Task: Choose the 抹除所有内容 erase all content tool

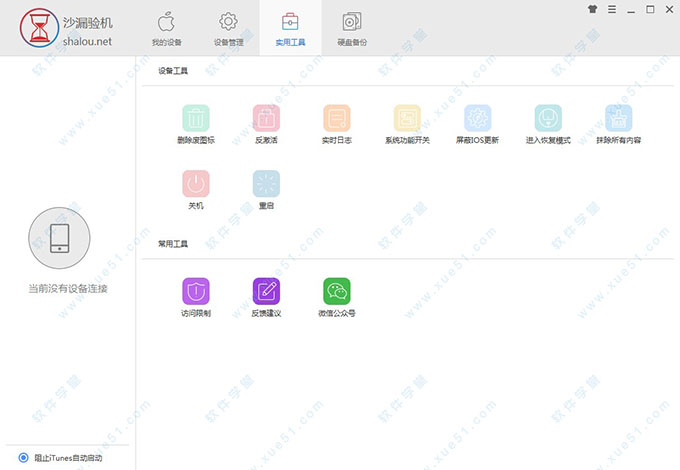Action: 618,119
